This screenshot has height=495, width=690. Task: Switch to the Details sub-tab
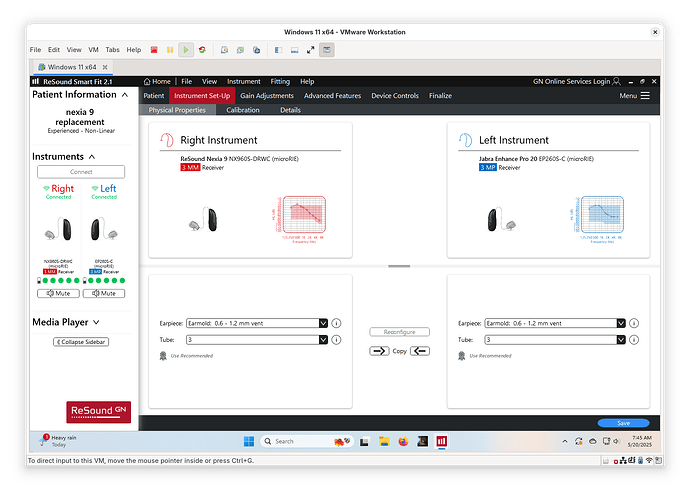tap(290, 110)
